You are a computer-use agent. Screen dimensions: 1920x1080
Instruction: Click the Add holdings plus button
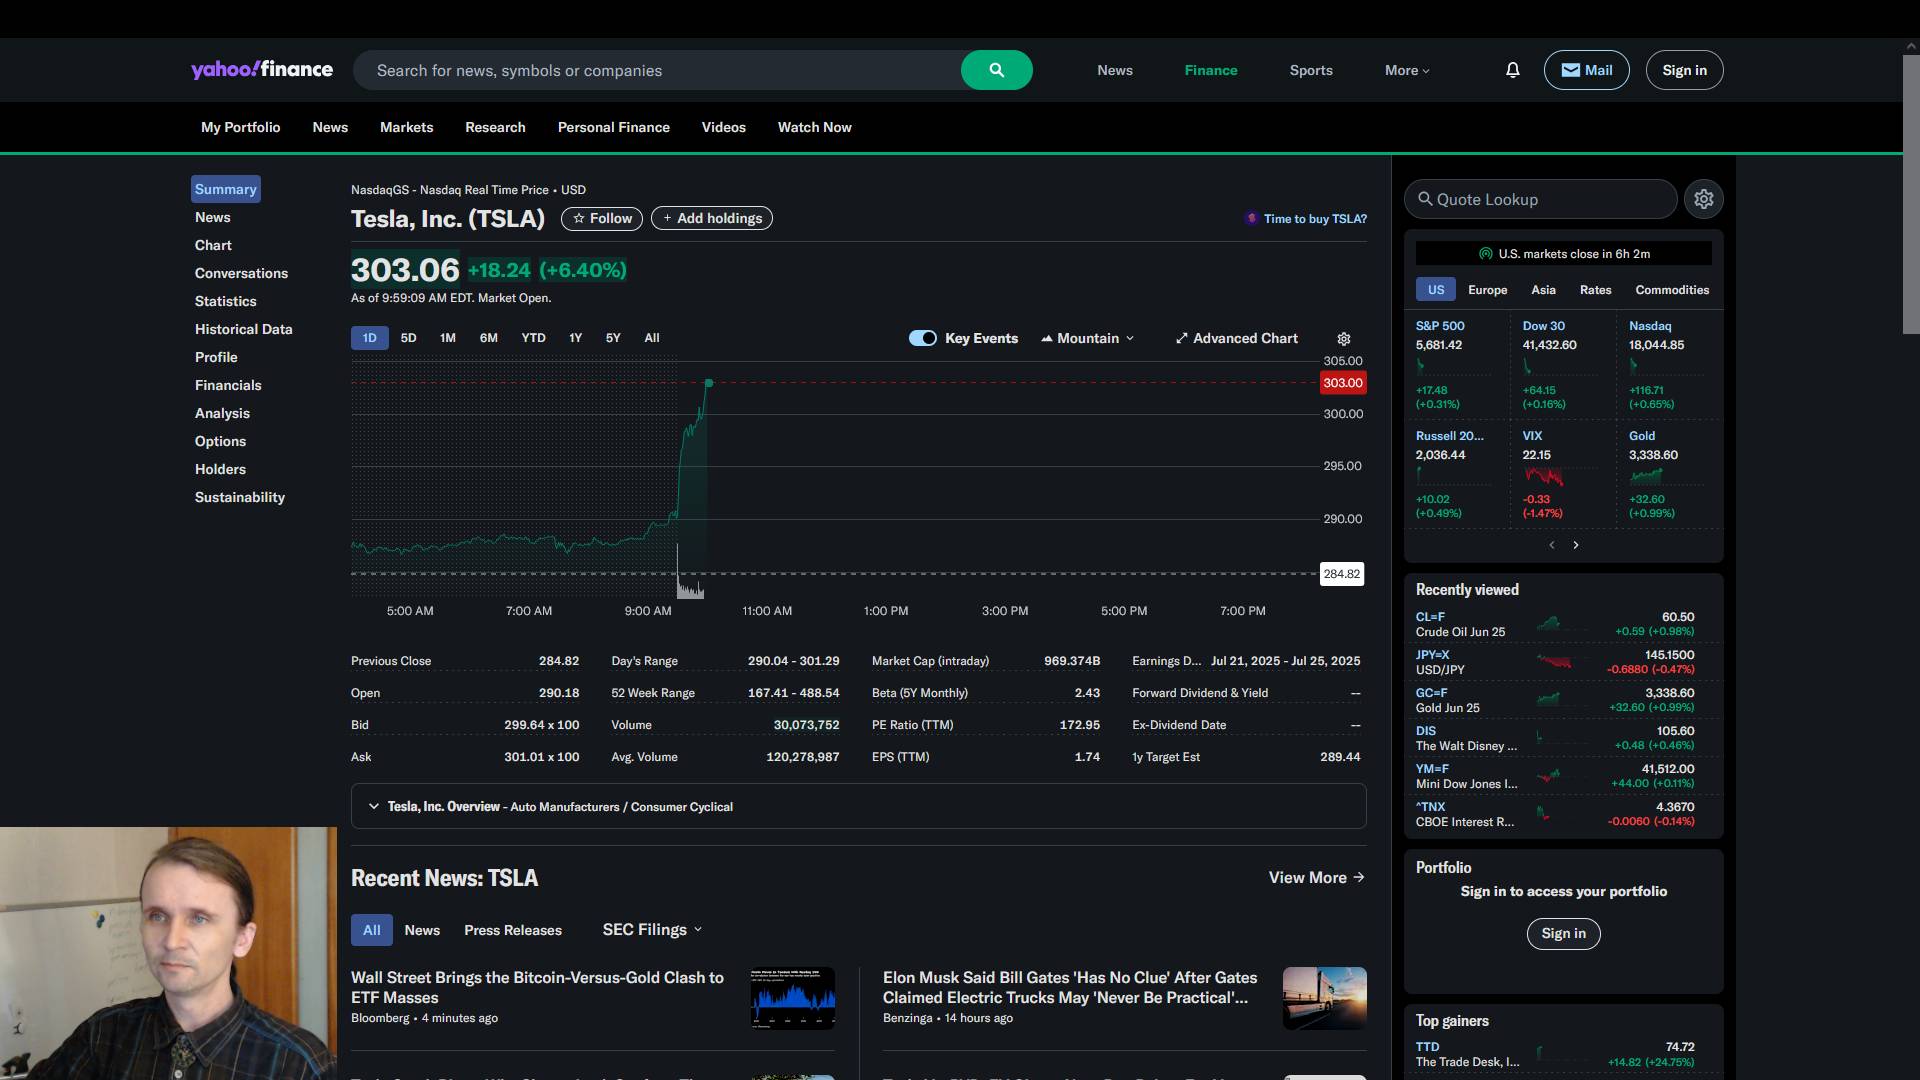tap(711, 218)
